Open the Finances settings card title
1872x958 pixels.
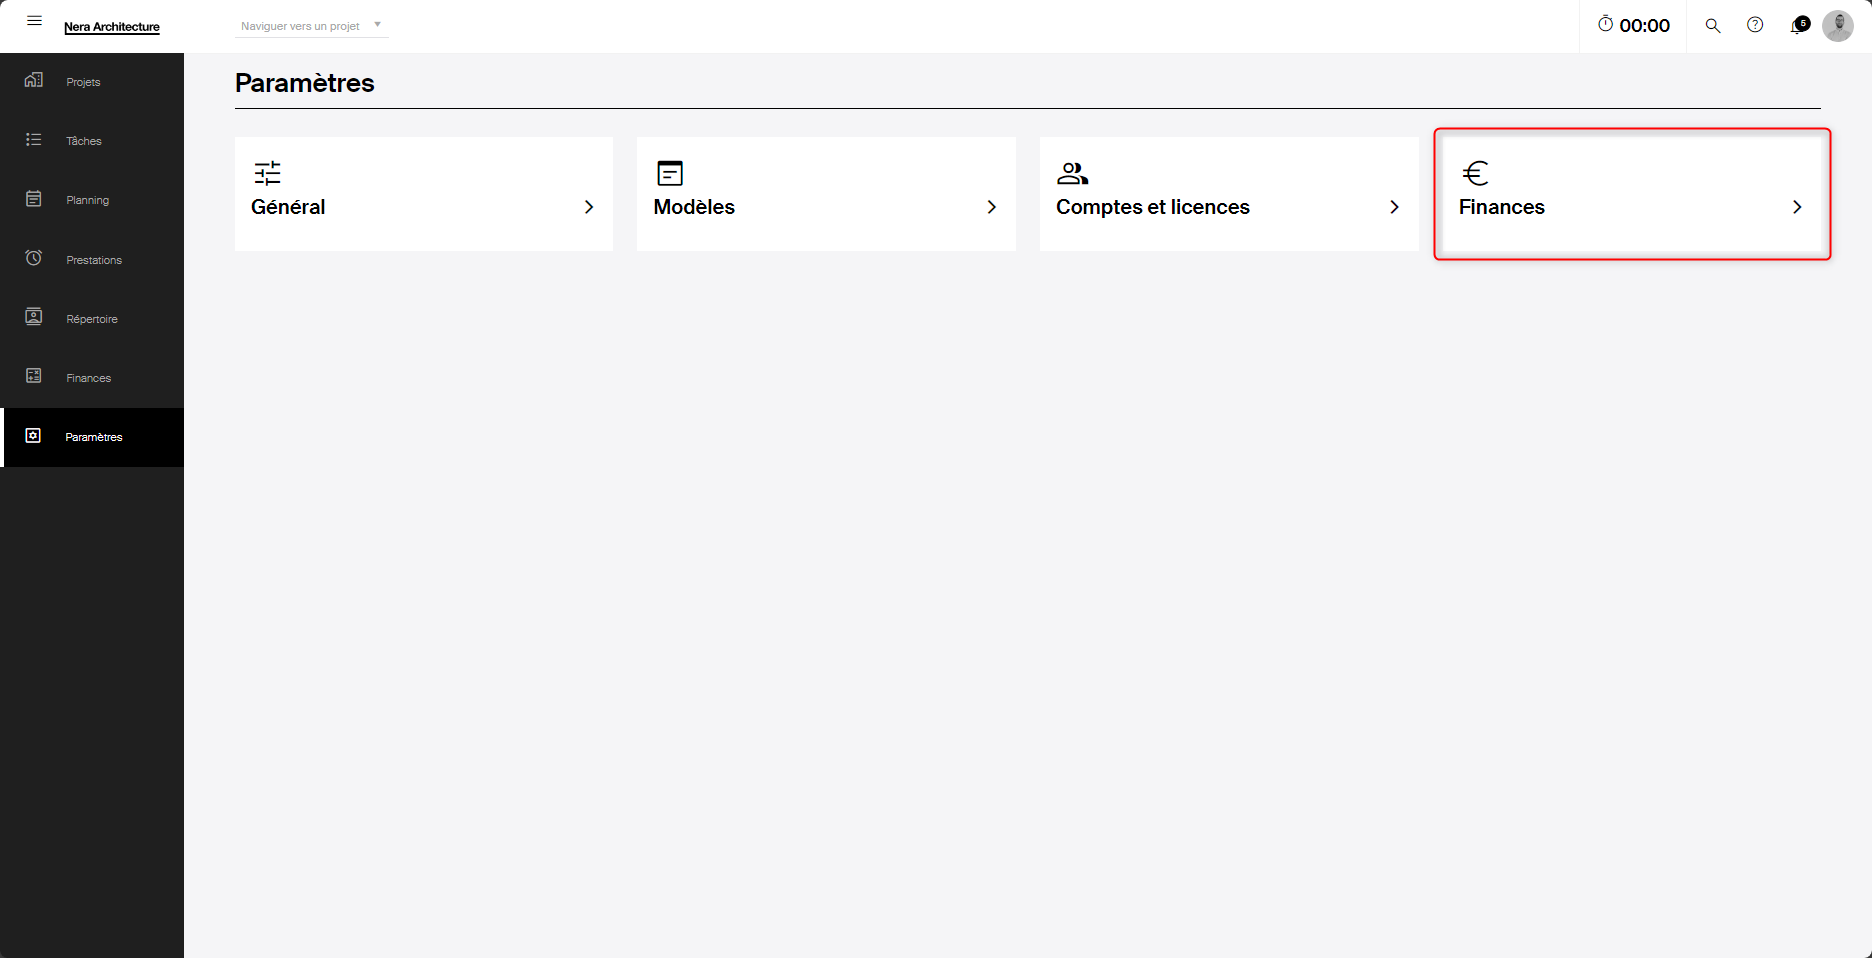pyautogui.click(x=1502, y=207)
